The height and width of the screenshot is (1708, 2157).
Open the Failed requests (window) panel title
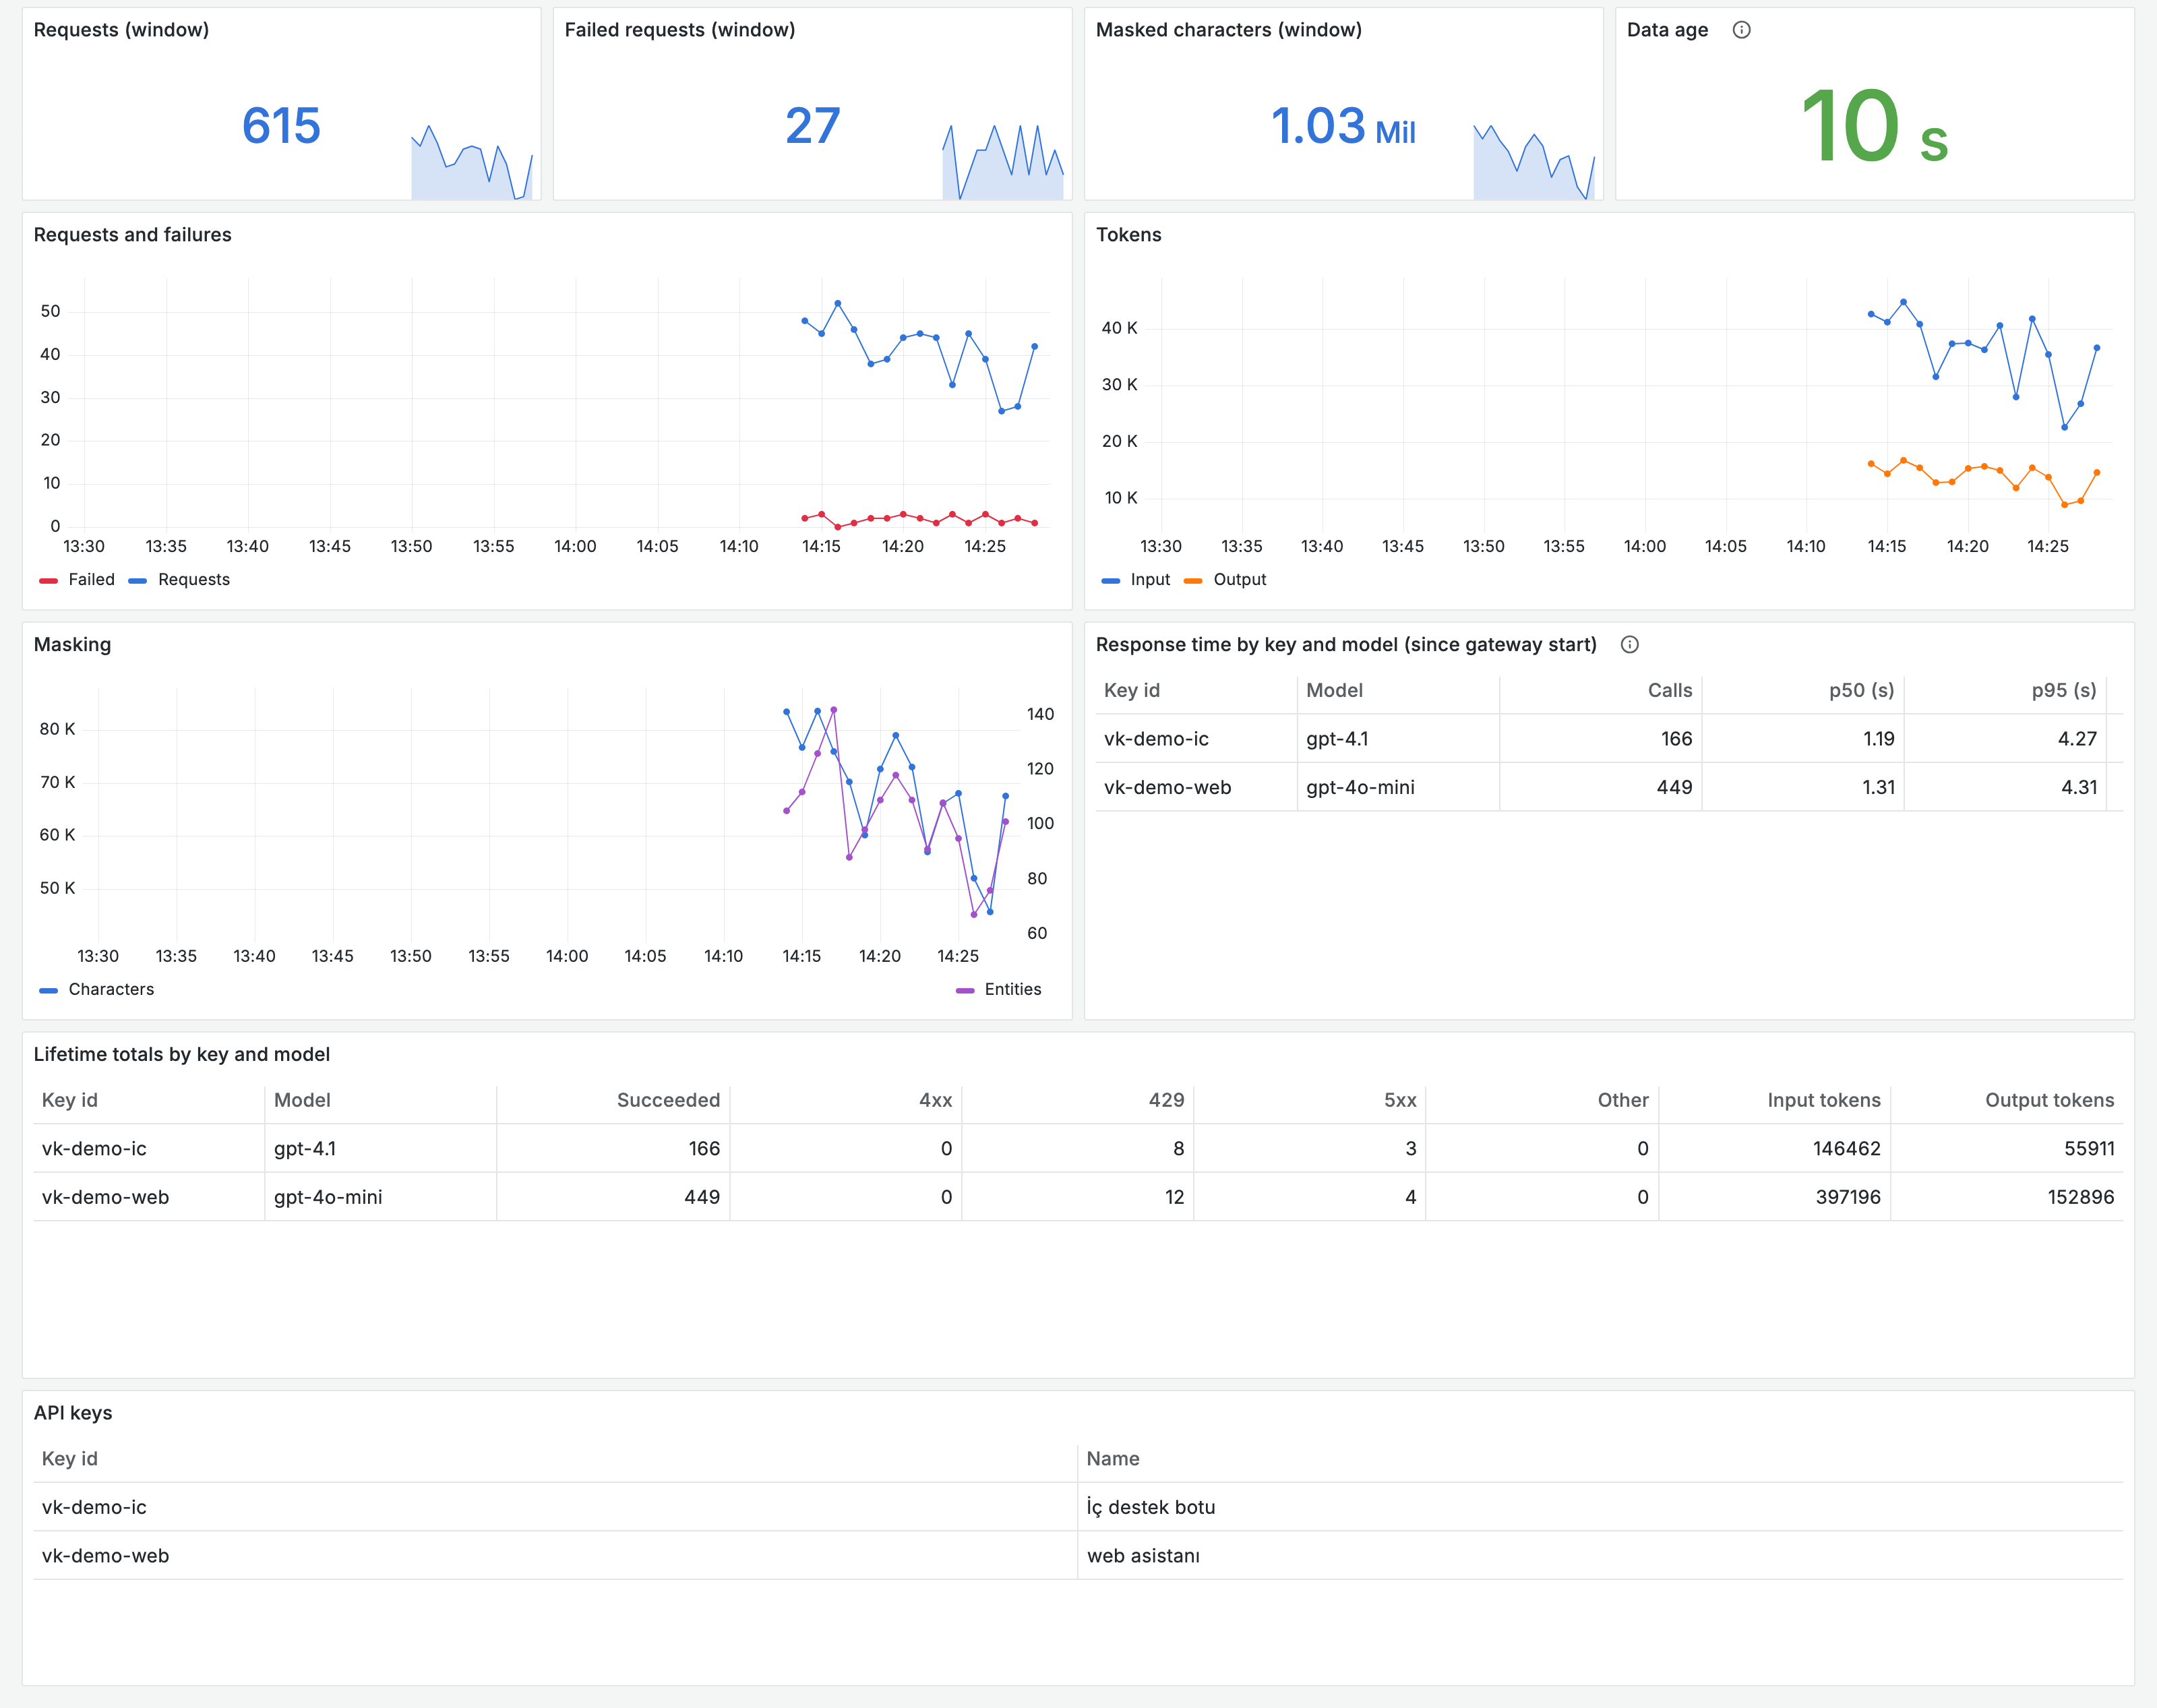click(680, 30)
